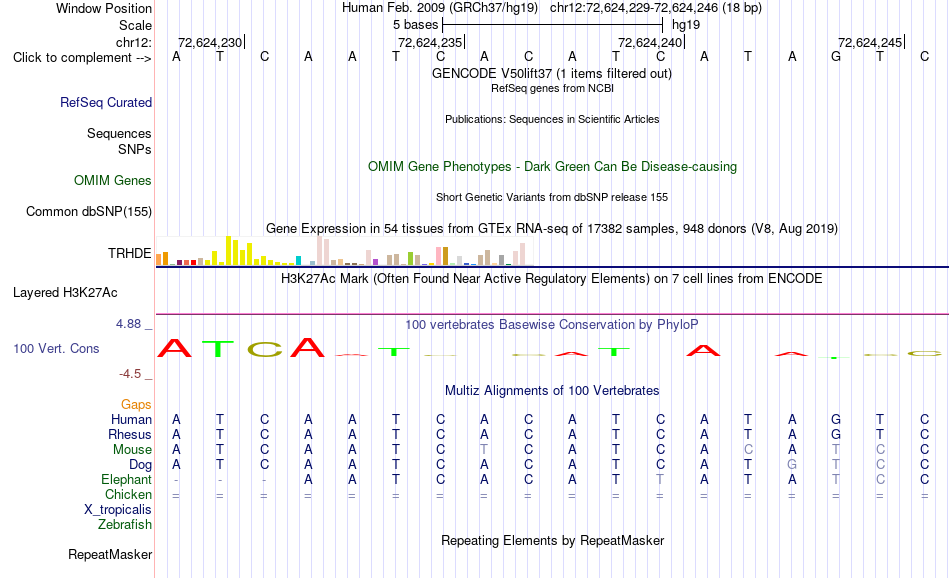The height and width of the screenshot is (578, 950).
Task: Click the Scale label on the left
Action: click(136, 25)
